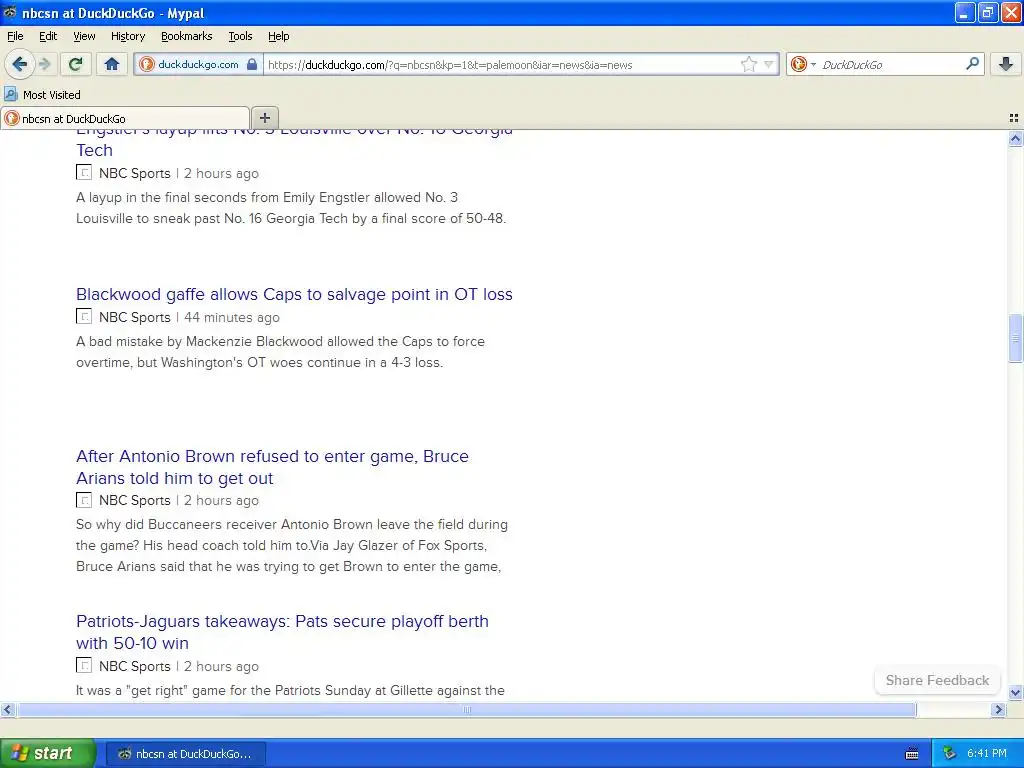Open the Antonio Brown refused to enter article
Image resolution: width=1024 pixels, height=768 pixels.
tap(272, 467)
